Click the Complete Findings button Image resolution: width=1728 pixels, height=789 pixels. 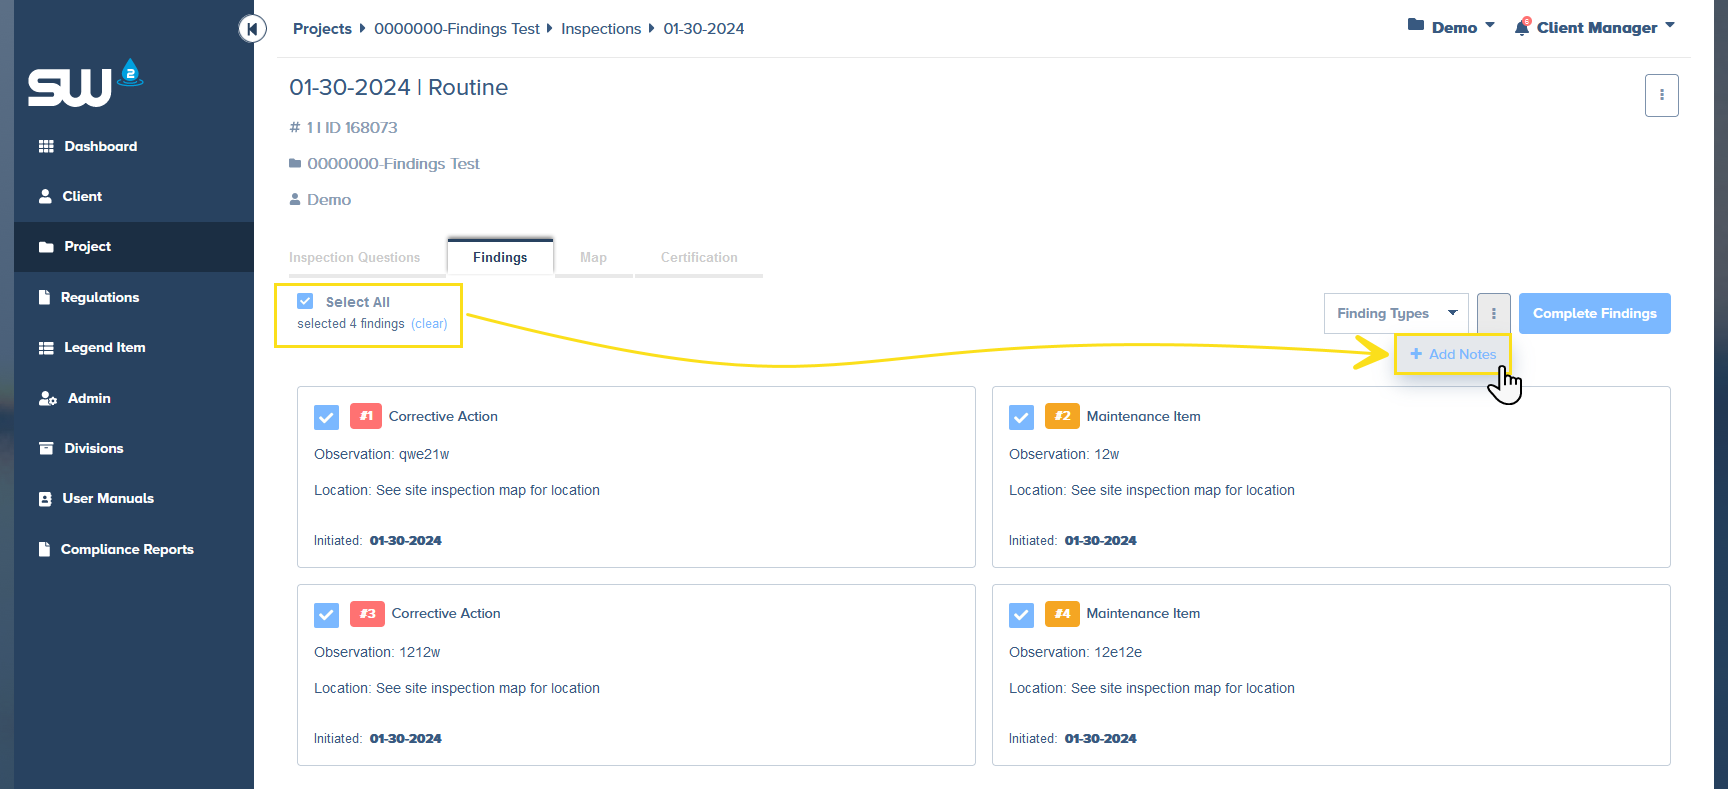coord(1594,314)
